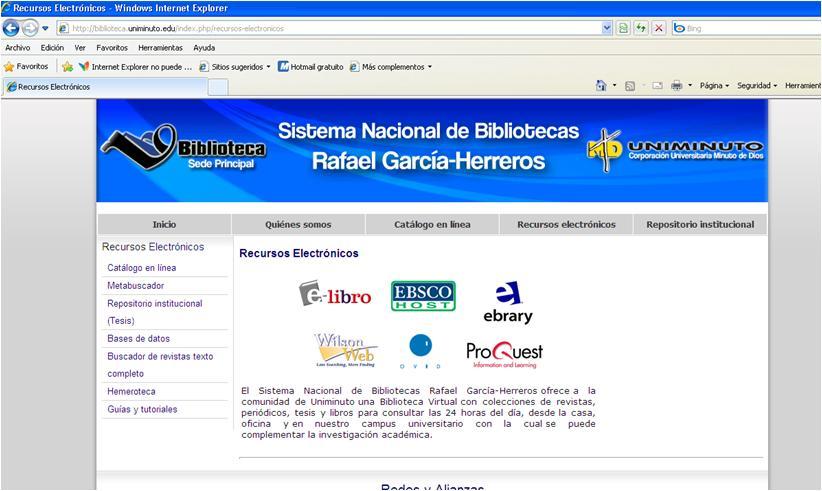Open the Ayuda menu
This screenshot has width=822, height=491.
[x=204, y=48]
